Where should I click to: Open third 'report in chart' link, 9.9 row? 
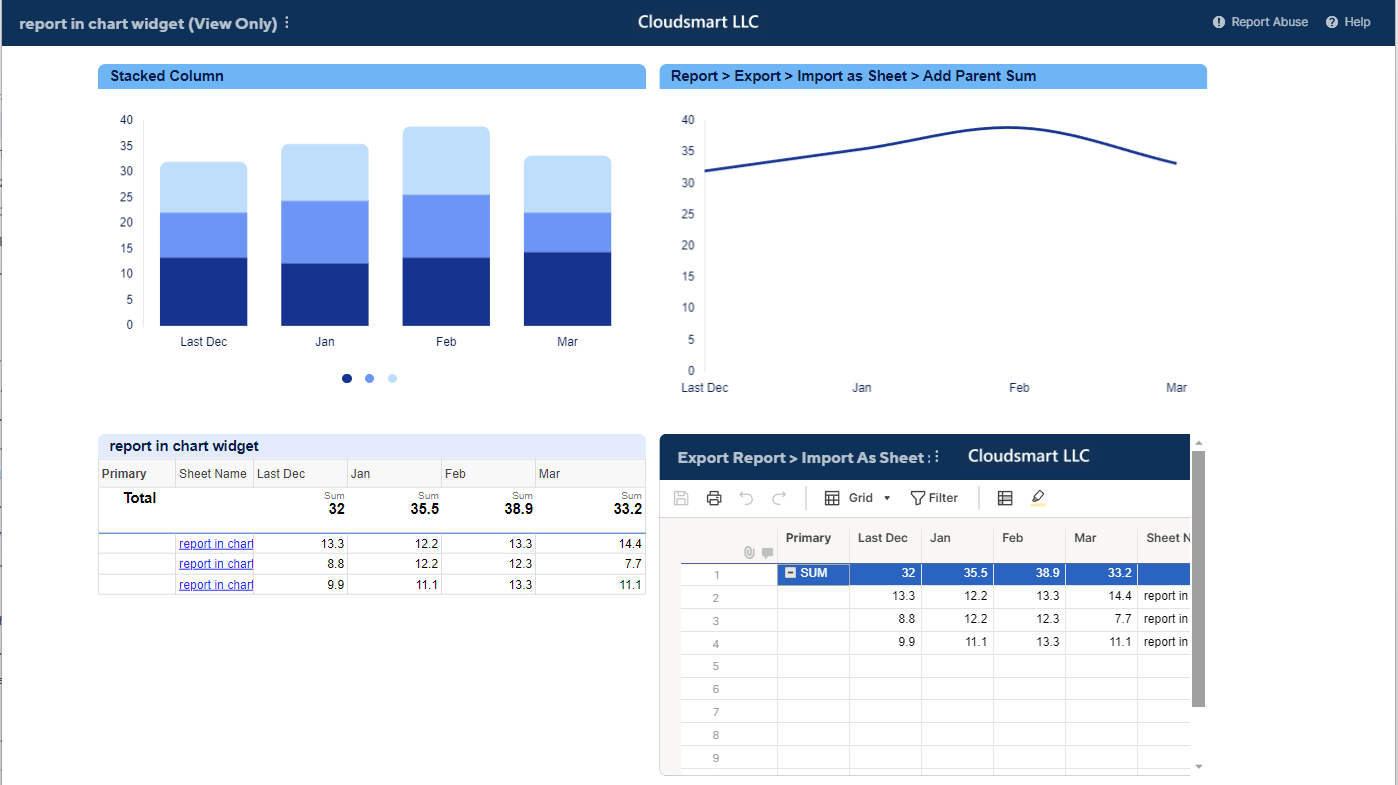coord(216,585)
